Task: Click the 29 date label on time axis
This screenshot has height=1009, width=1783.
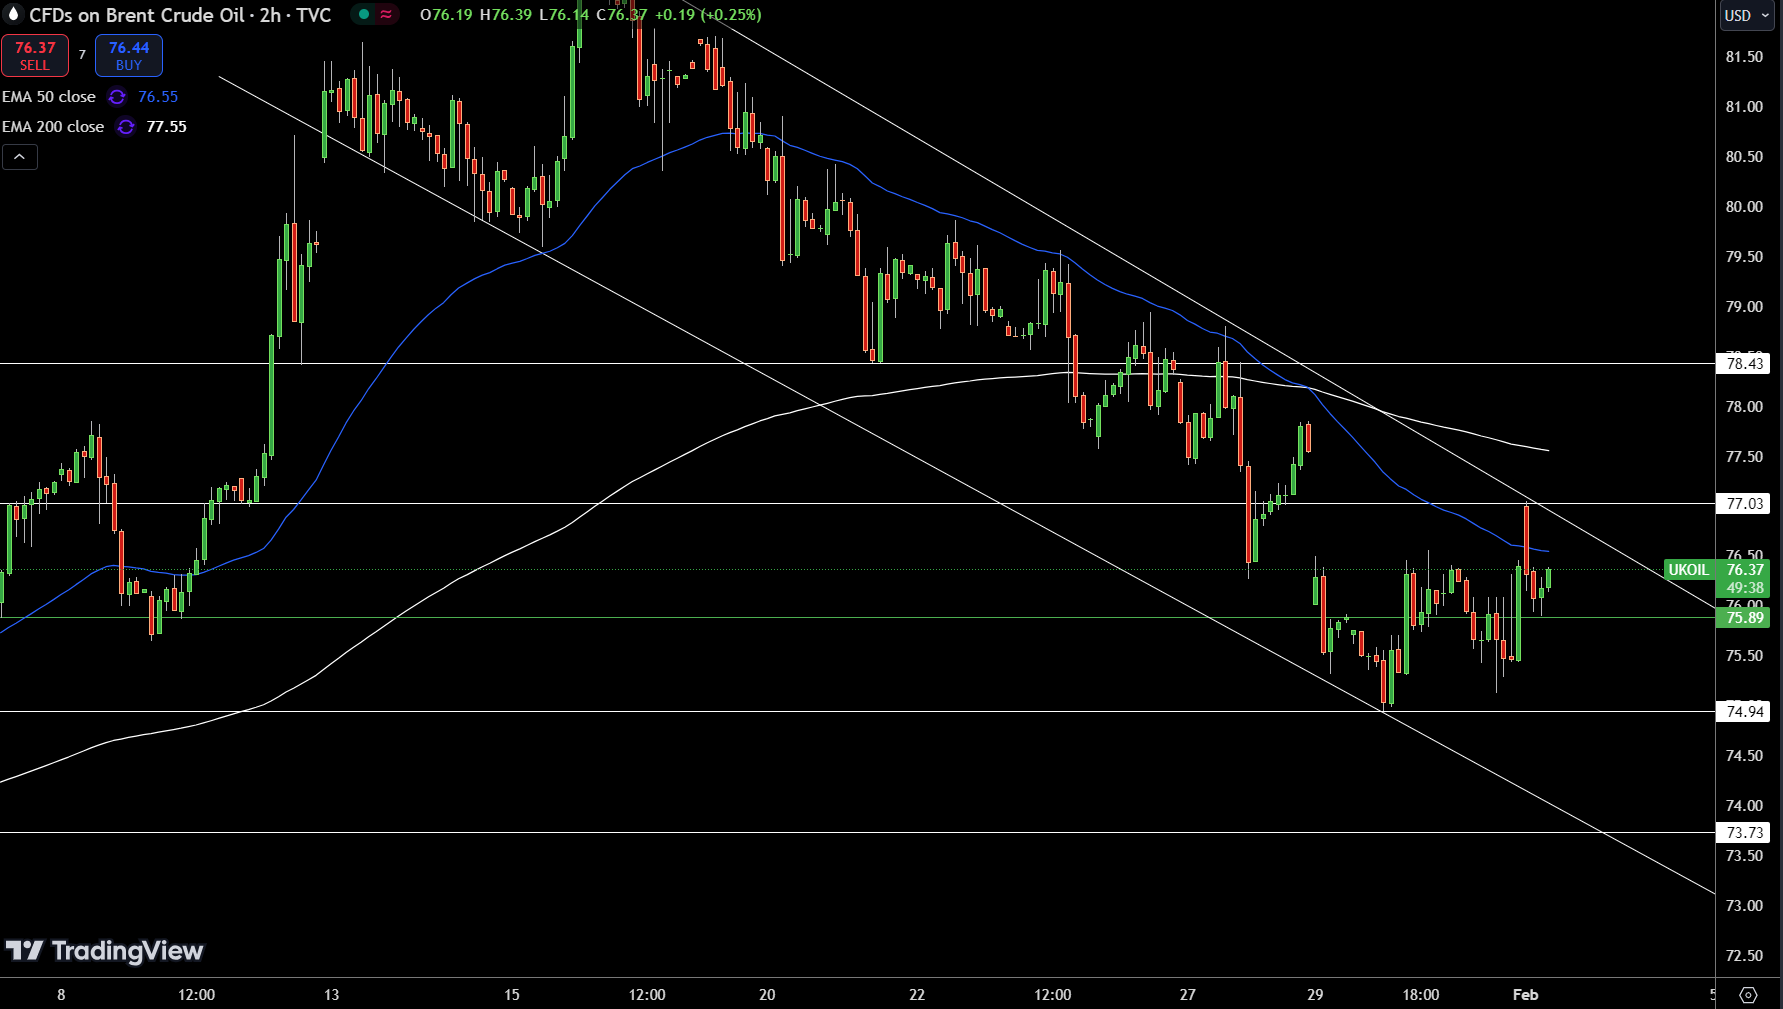Action: tap(1315, 995)
